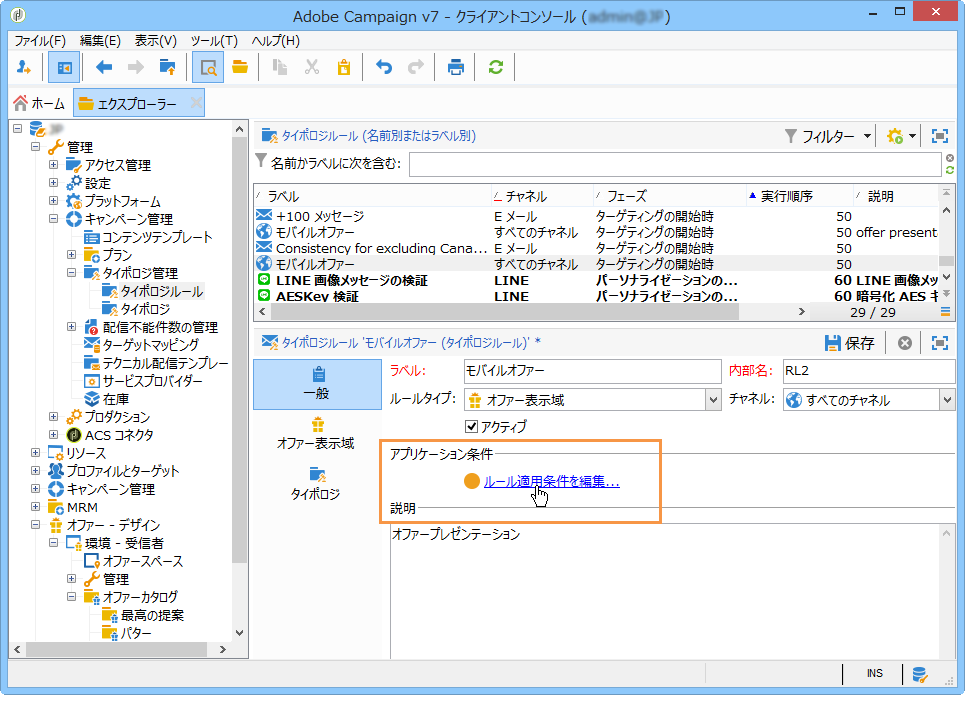Toggle the navigation tree view icon
Viewport: 980px width, 709px height.
pyautogui.click(x=64, y=68)
